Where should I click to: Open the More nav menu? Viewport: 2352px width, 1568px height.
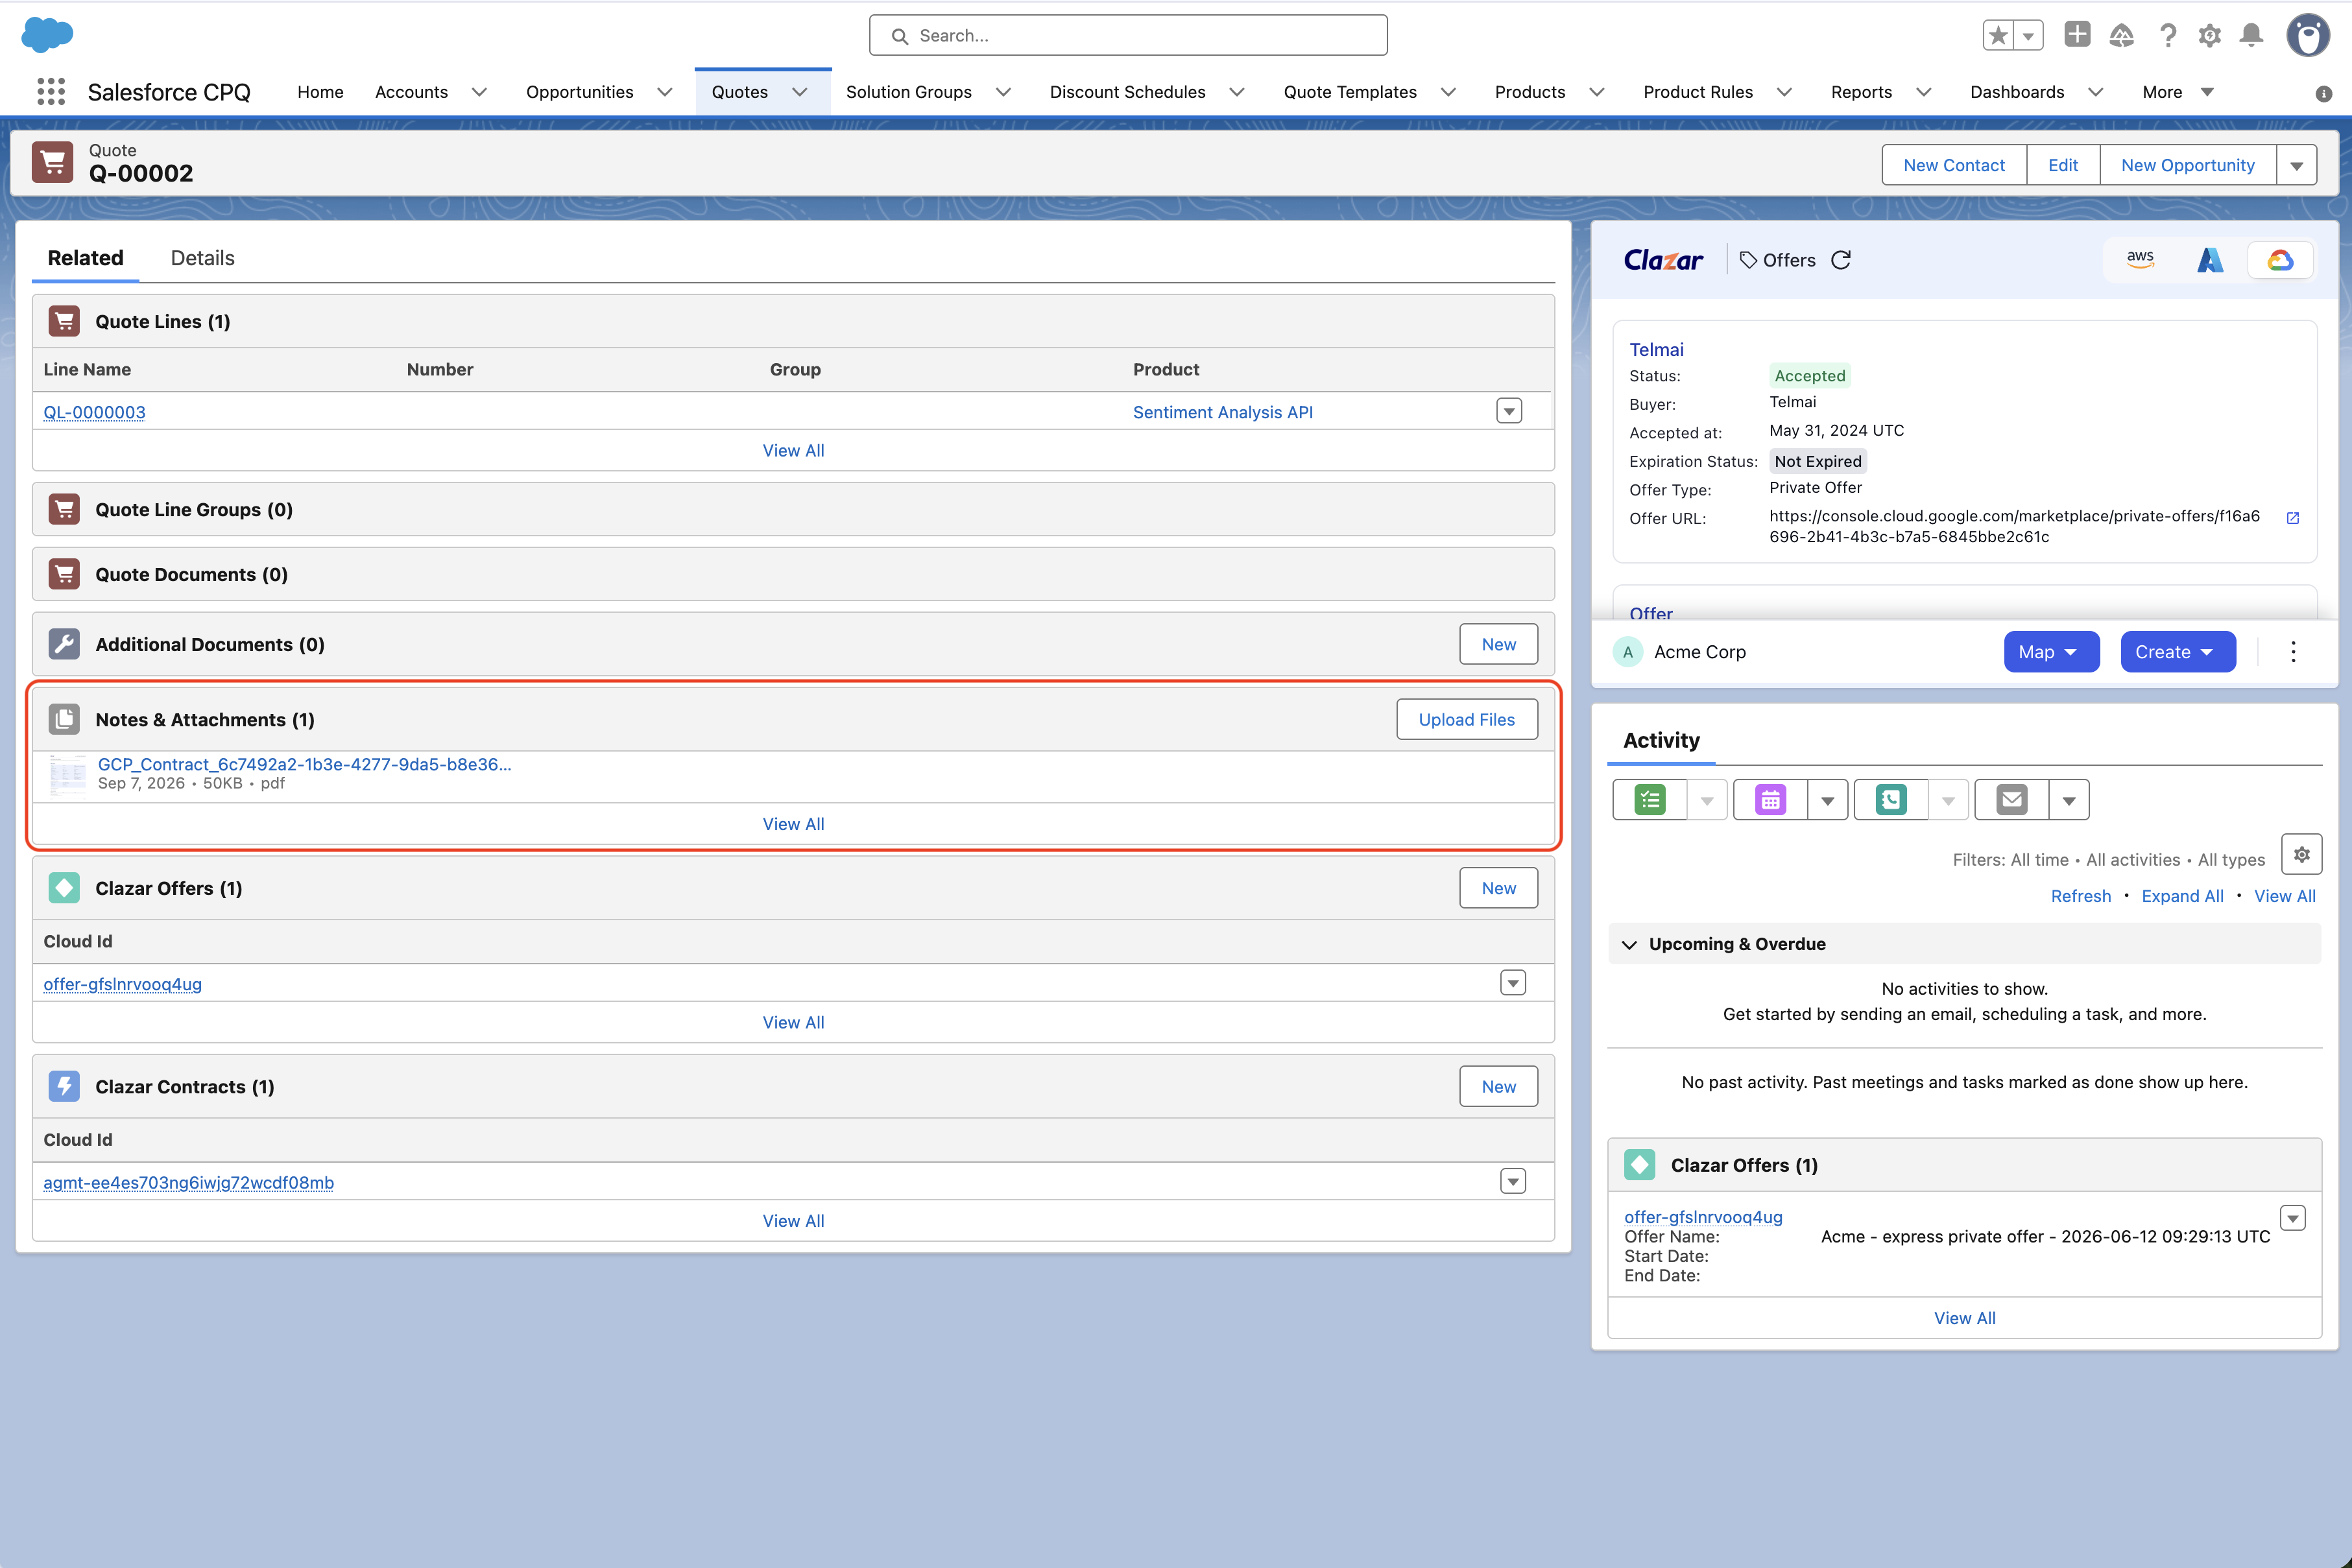[x=2178, y=92]
